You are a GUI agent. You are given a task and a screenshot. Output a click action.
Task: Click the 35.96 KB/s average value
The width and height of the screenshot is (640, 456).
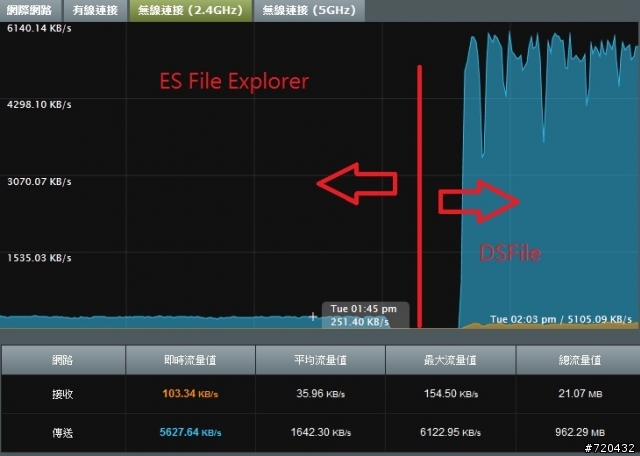pos(320,394)
